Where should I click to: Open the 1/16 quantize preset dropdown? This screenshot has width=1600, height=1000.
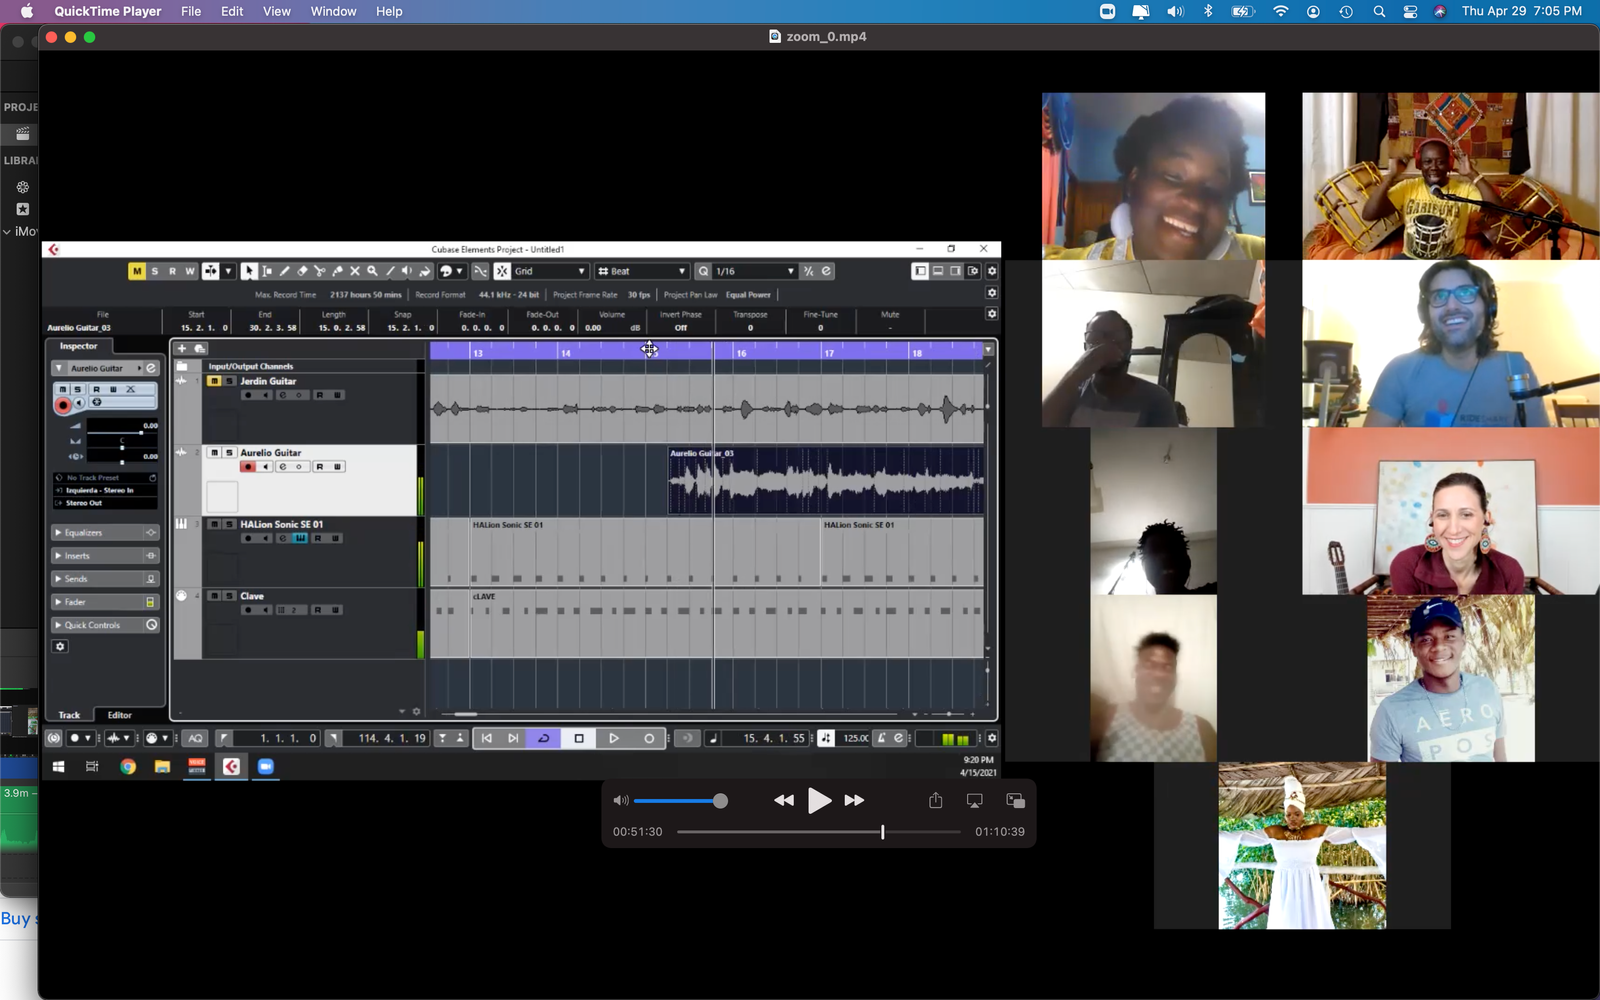(x=755, y=271)
